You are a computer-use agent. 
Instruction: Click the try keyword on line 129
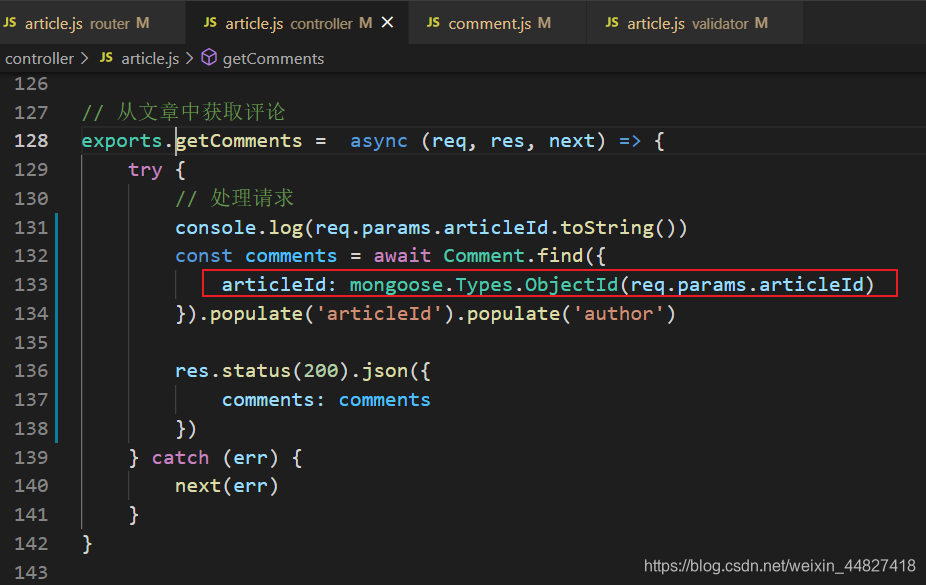pos(145,170)
